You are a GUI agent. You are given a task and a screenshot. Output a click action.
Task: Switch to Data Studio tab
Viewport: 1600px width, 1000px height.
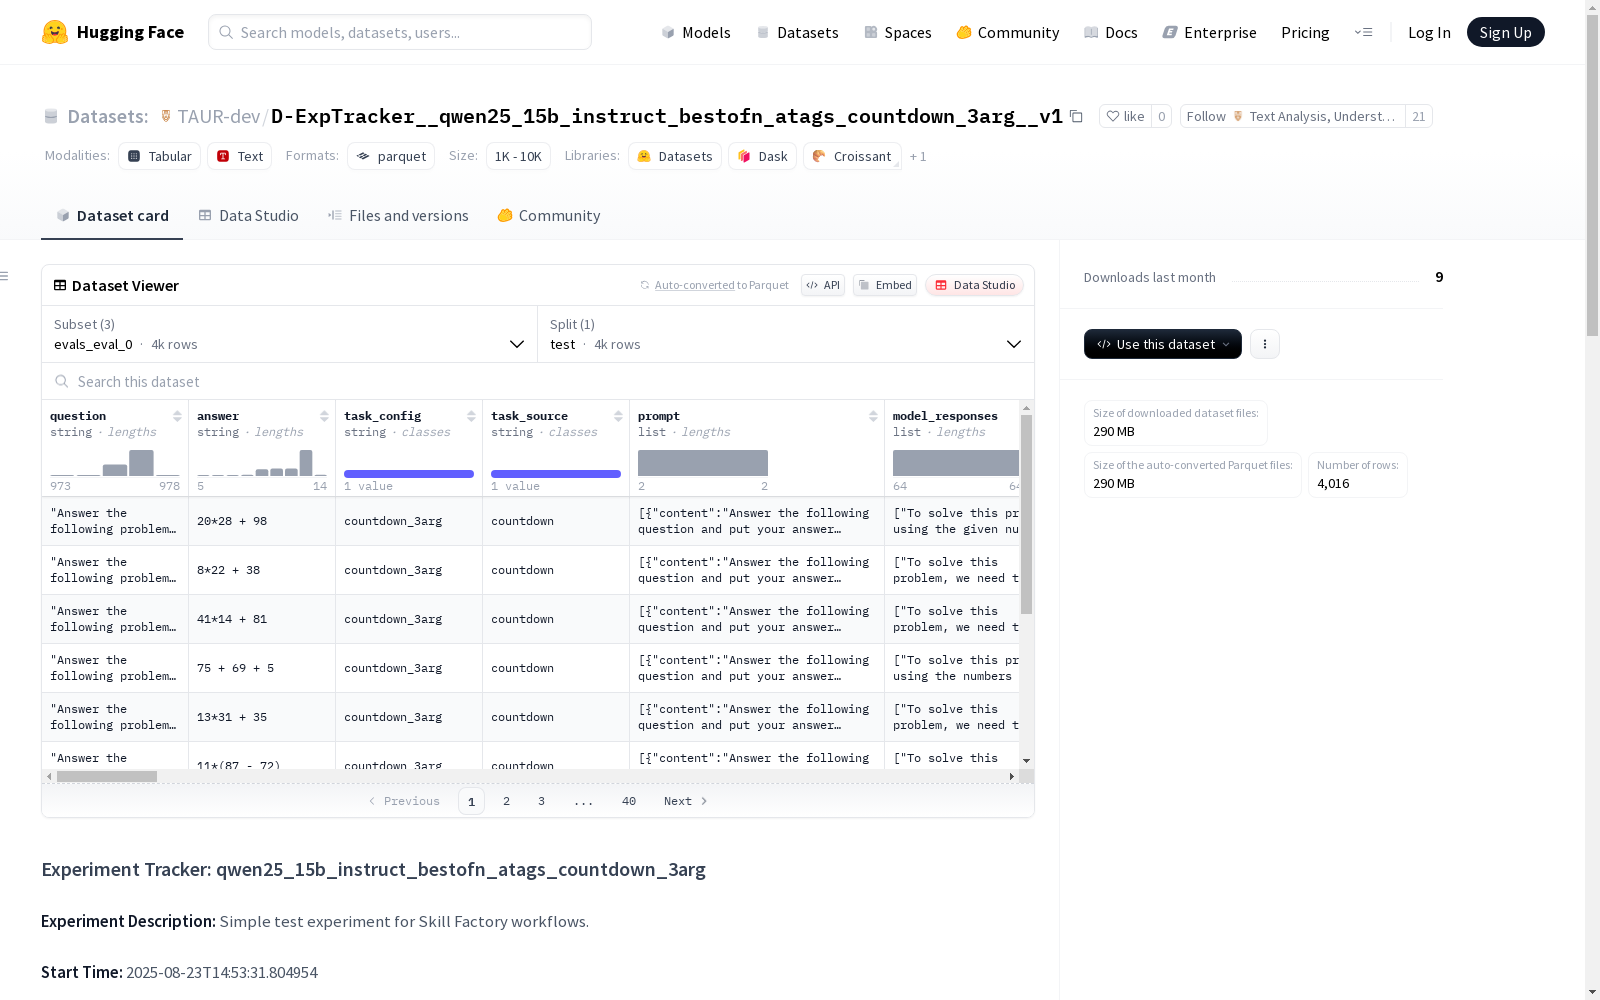(x=249, y=216)
